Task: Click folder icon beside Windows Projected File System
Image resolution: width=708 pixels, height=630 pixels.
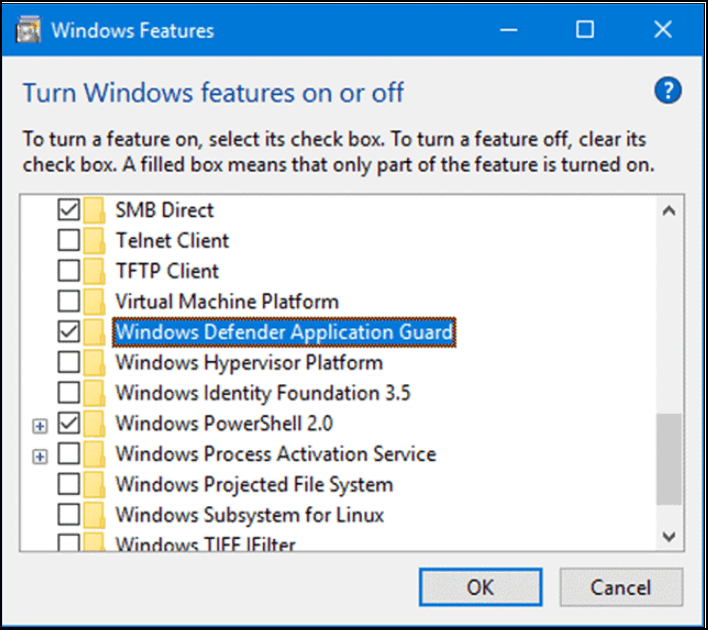Action: [95, 485]
